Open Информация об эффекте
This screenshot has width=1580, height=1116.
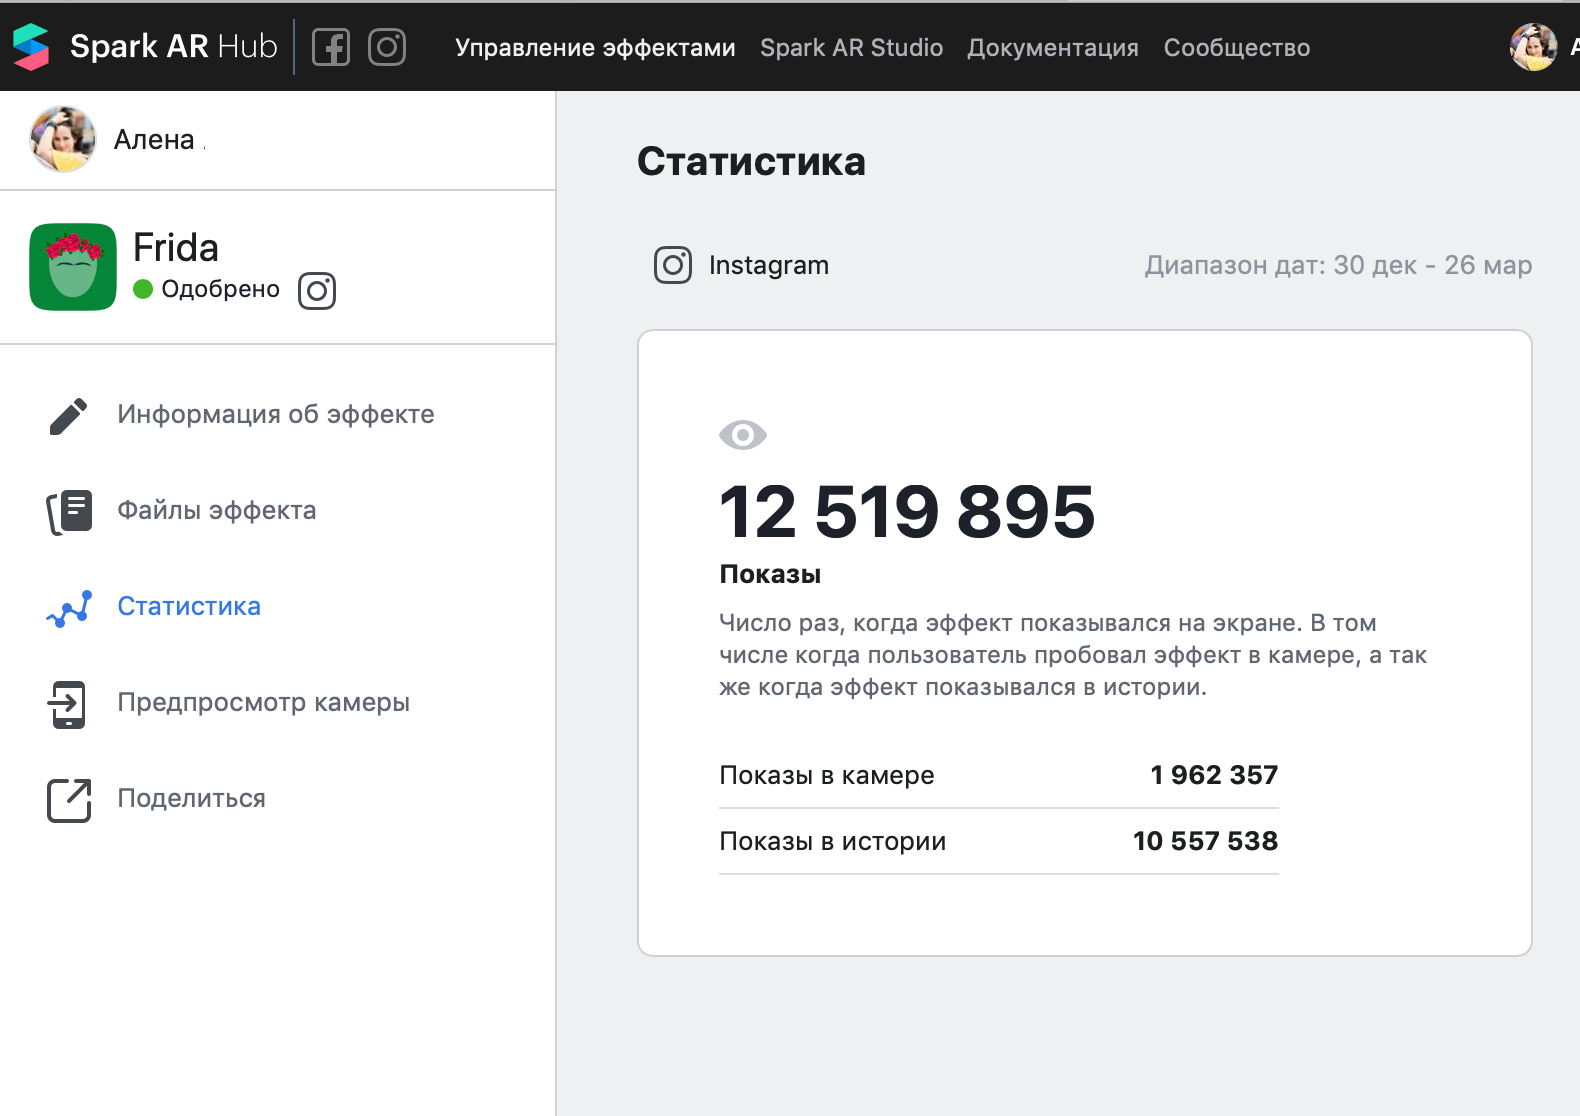click(276, 414)
